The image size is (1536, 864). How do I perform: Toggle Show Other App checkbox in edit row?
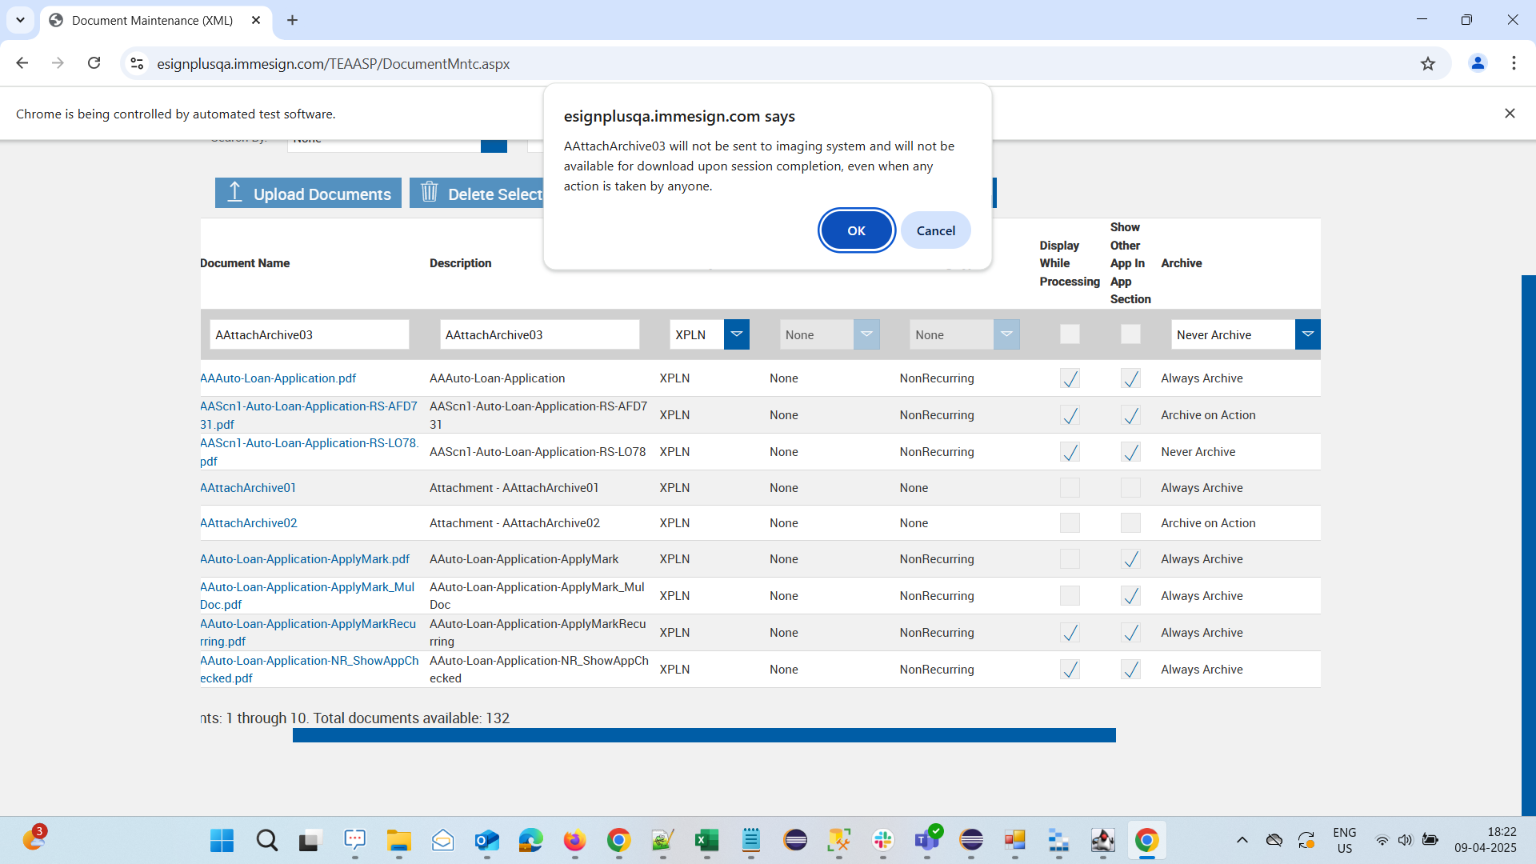(x=1131, y=334)
